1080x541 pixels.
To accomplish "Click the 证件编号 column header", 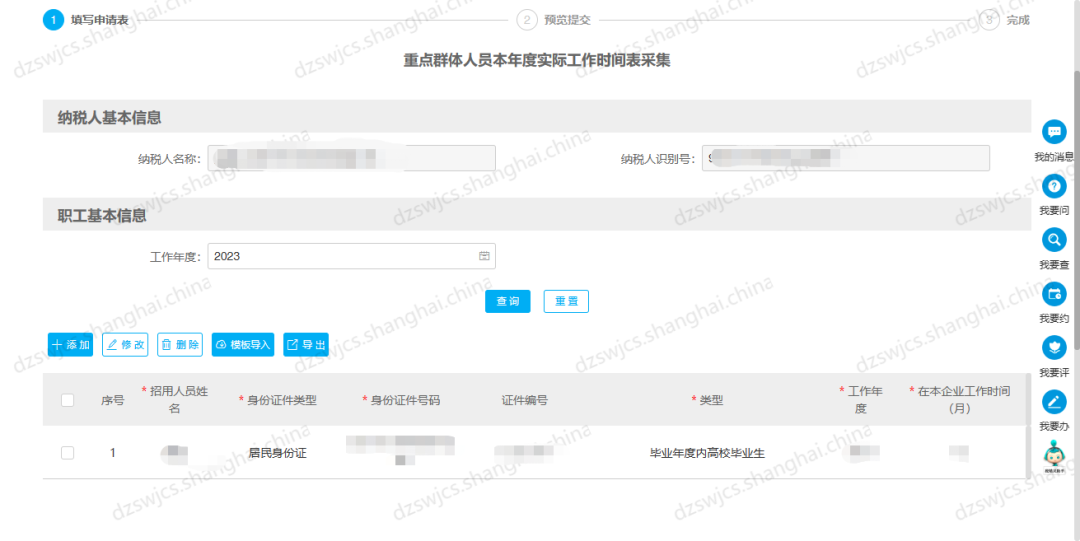I will coord(525,400).
